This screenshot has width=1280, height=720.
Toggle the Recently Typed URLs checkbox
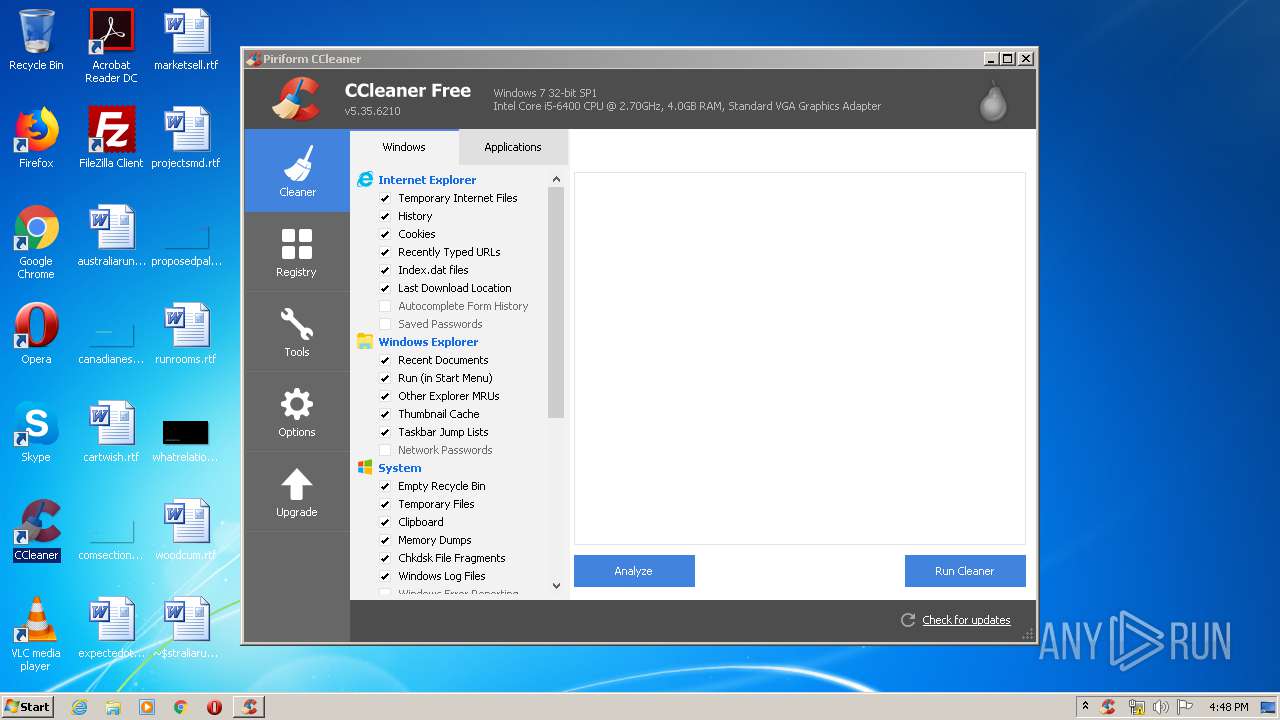pos(385,252)
